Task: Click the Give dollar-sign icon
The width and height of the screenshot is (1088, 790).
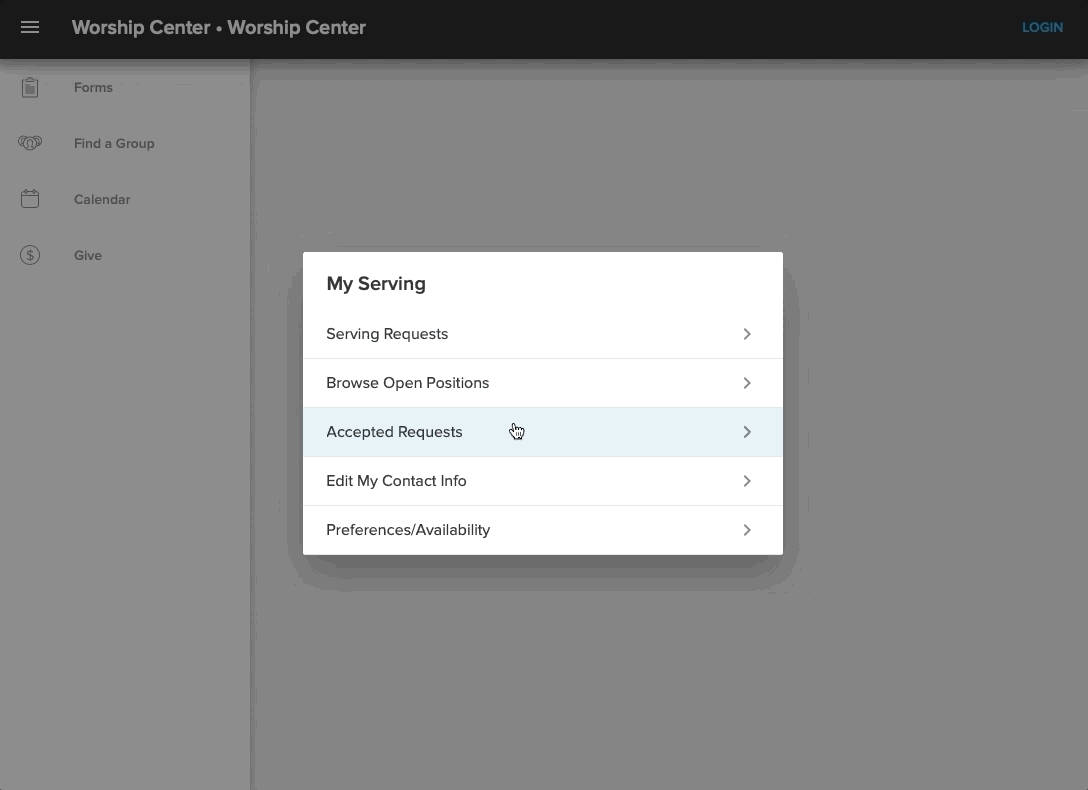Action: [30, 255]
